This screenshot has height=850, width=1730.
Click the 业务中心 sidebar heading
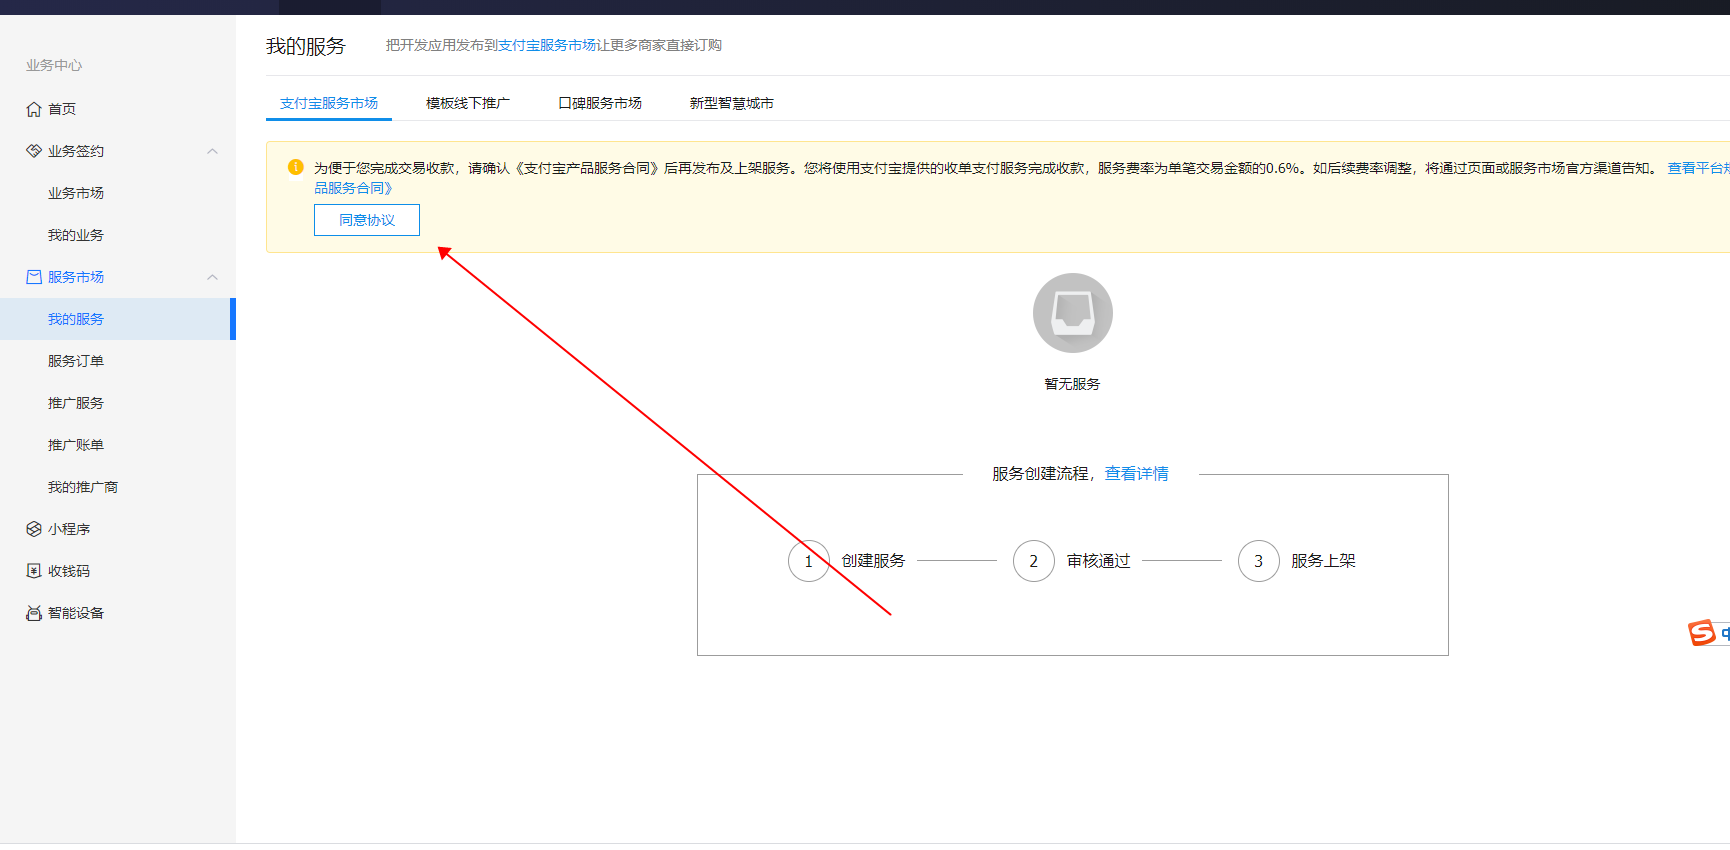(x=54, y=65)
